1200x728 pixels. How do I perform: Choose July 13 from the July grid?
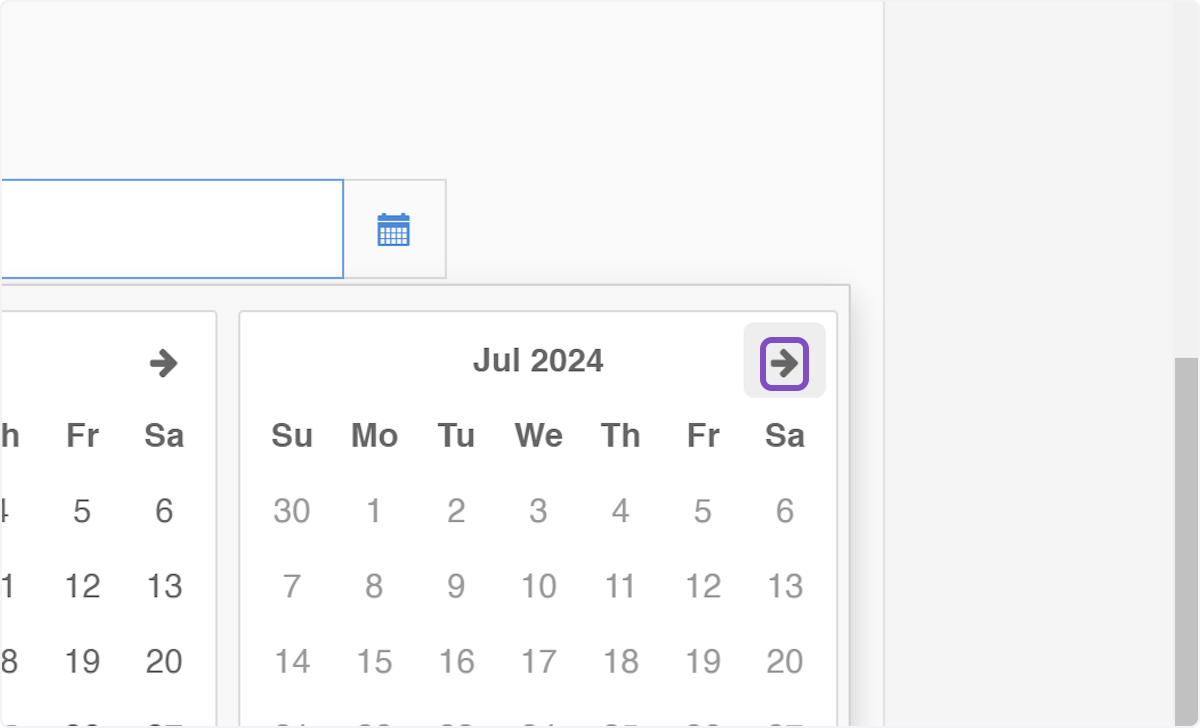click(786, 586)
